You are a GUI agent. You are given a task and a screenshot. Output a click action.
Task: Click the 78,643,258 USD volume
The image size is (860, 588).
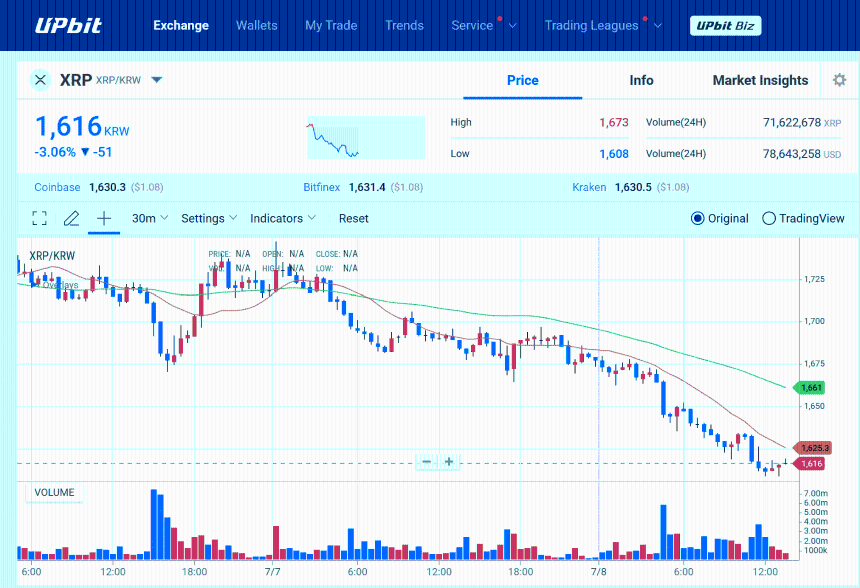802,154
